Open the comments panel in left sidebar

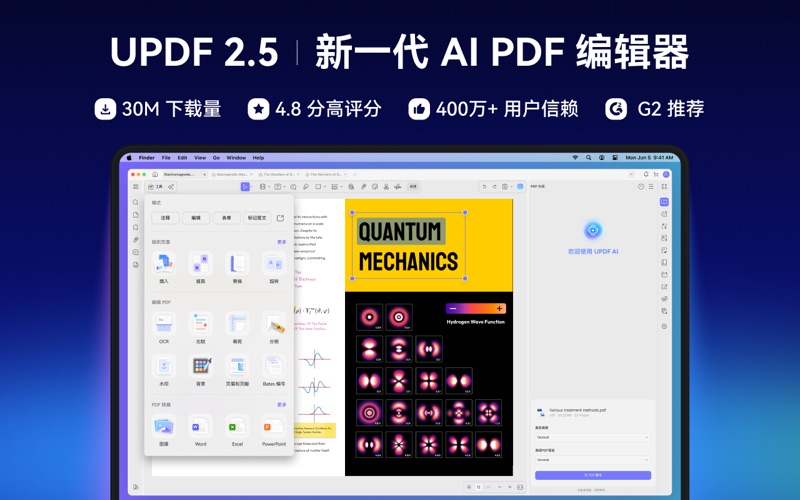coord(136,253)
